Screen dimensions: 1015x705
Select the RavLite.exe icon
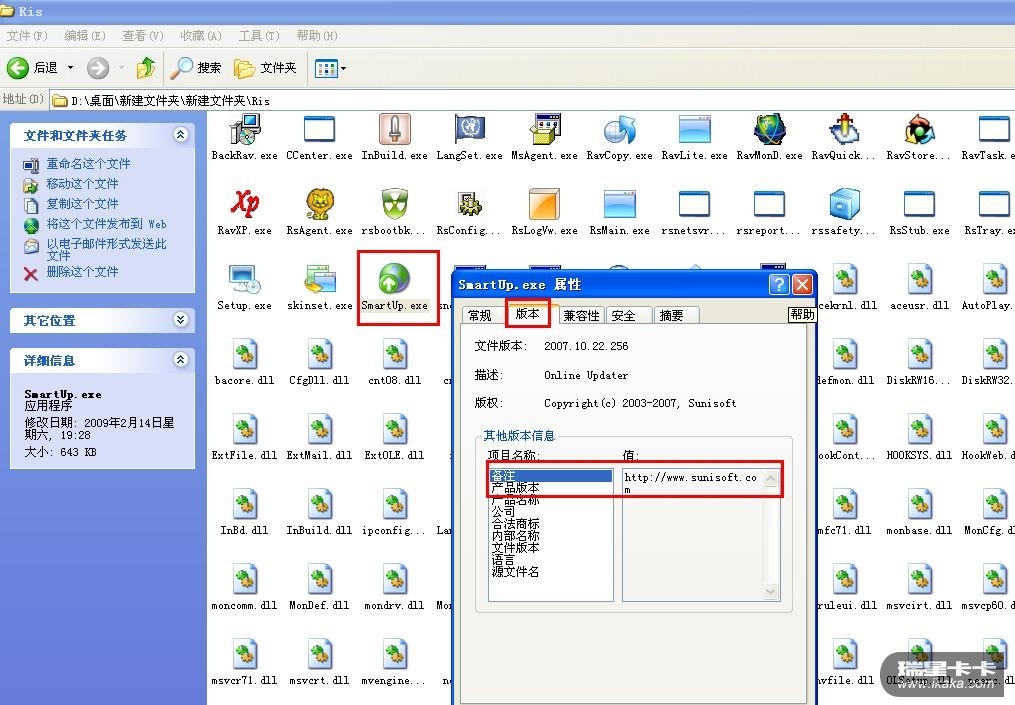click(x=695, y=129)
